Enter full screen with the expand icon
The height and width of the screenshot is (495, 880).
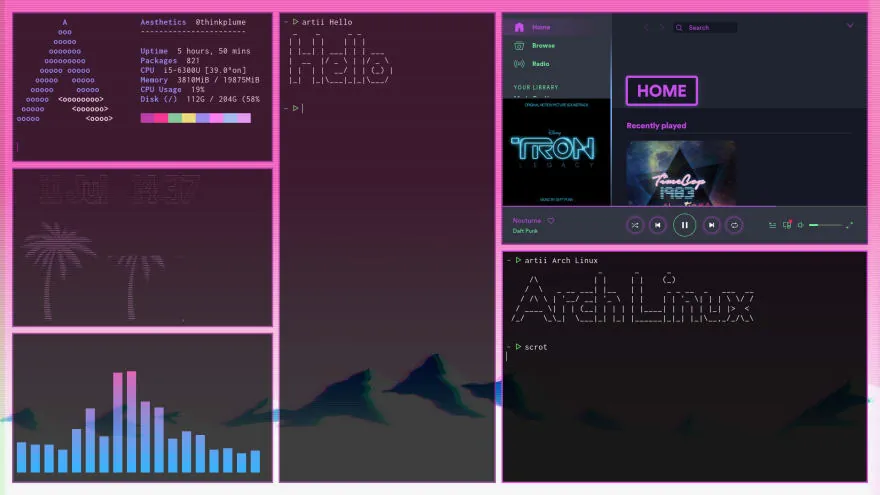pos(850,225)
